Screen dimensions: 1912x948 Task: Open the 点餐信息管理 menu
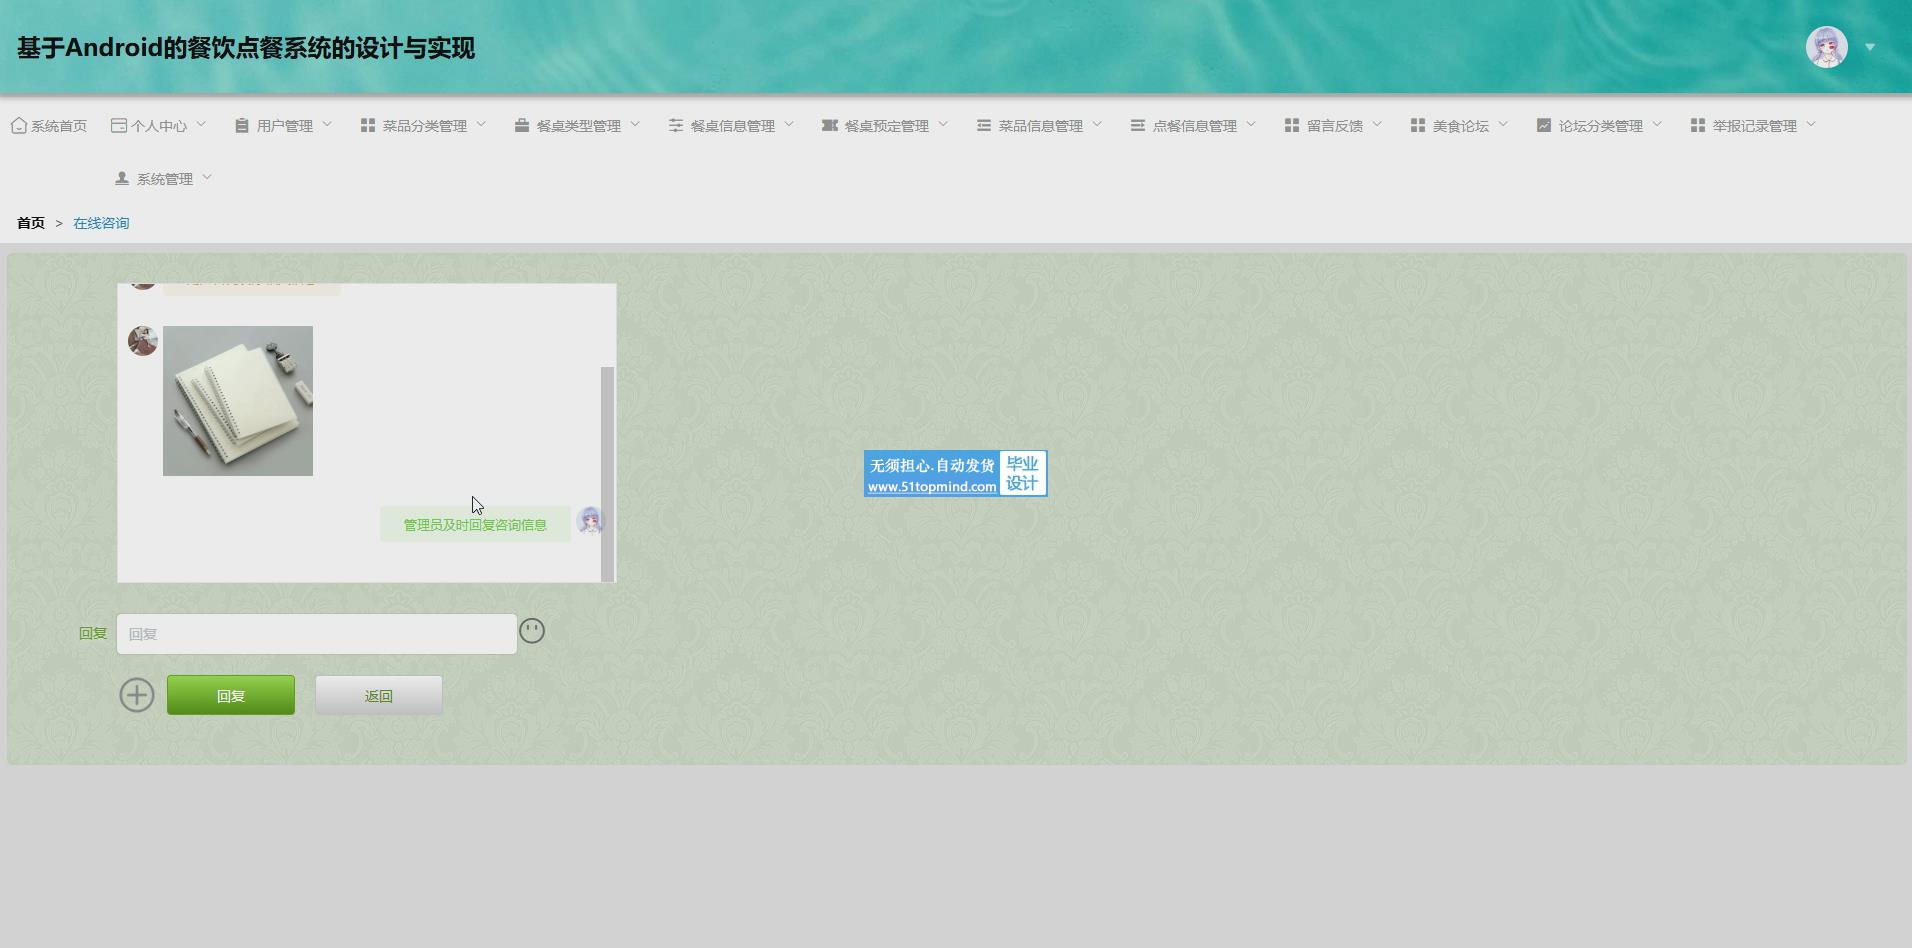click(x=1193, y=126)
